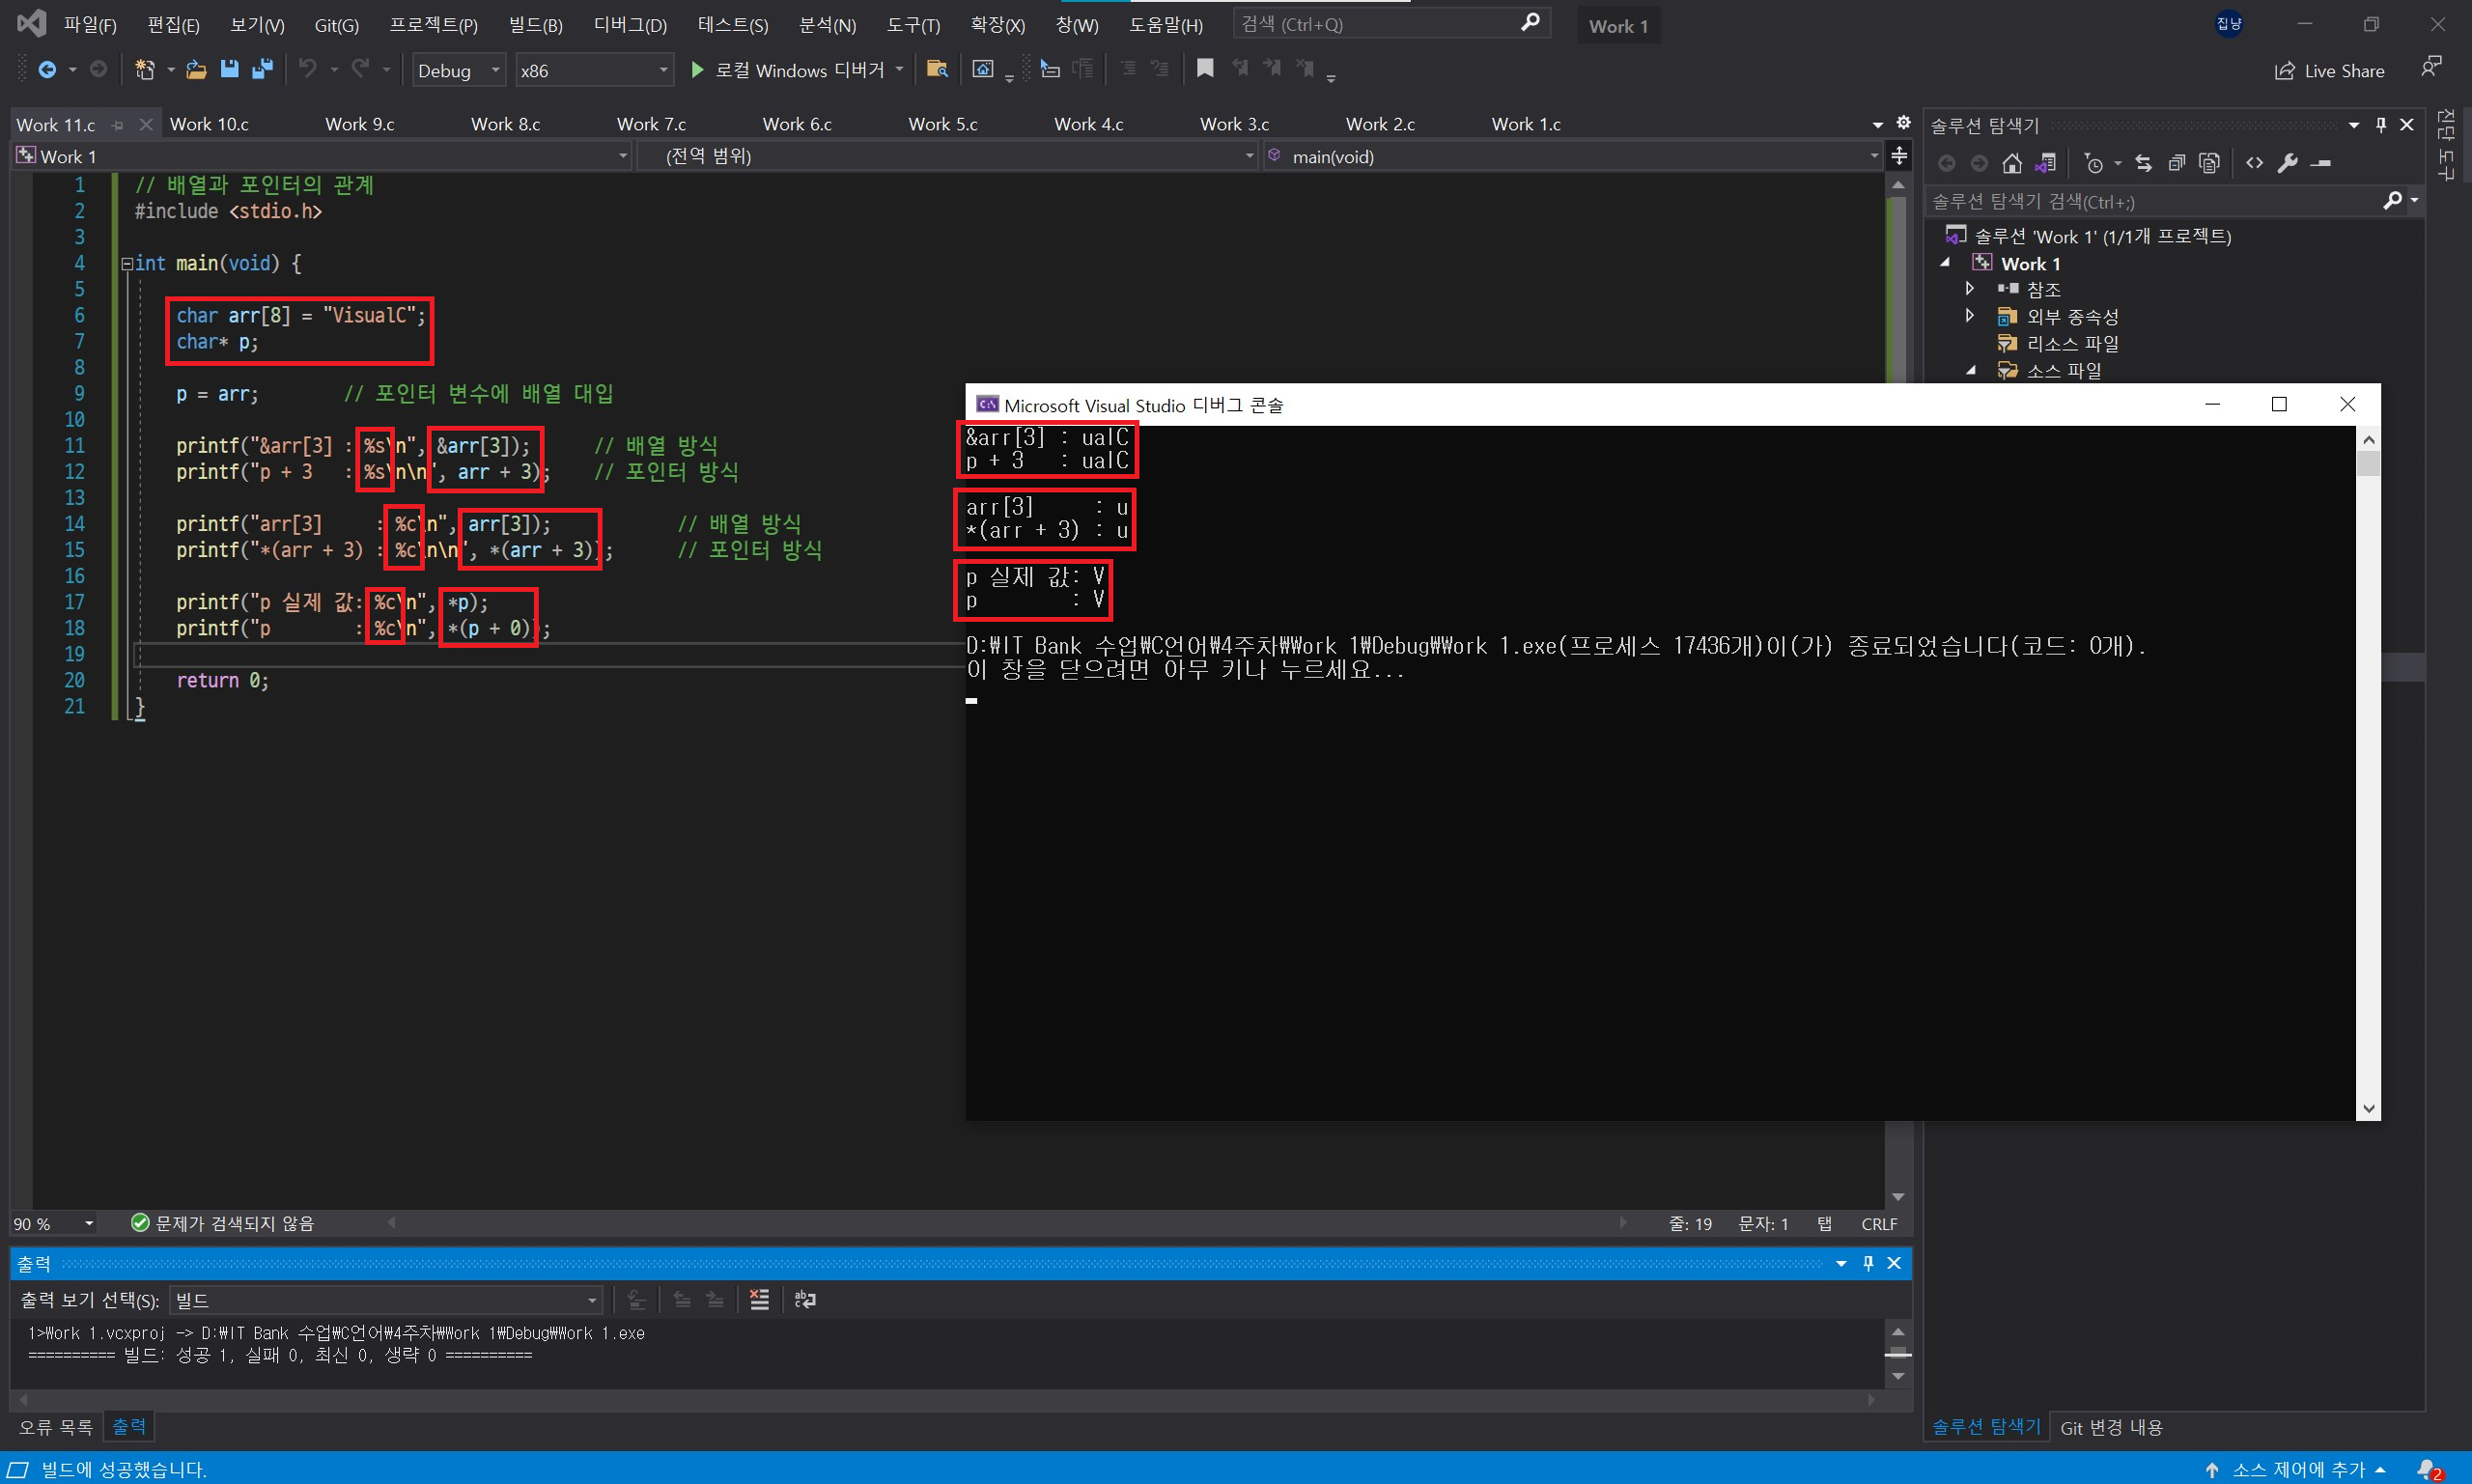This screenshot has height=1484, width=2472.
Task: Click Collapse All icon in Solution Explorer
Action: coord(2176,163)
